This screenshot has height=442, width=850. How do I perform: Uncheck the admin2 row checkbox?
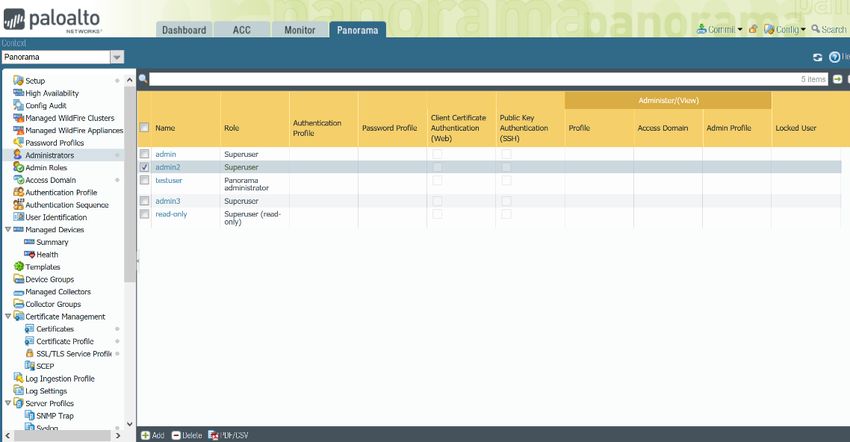[144, 167]
